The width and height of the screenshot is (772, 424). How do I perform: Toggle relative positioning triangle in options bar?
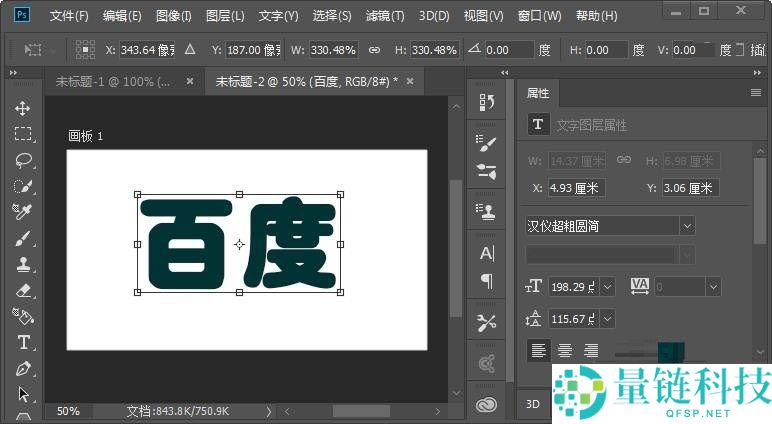[191, 50]
